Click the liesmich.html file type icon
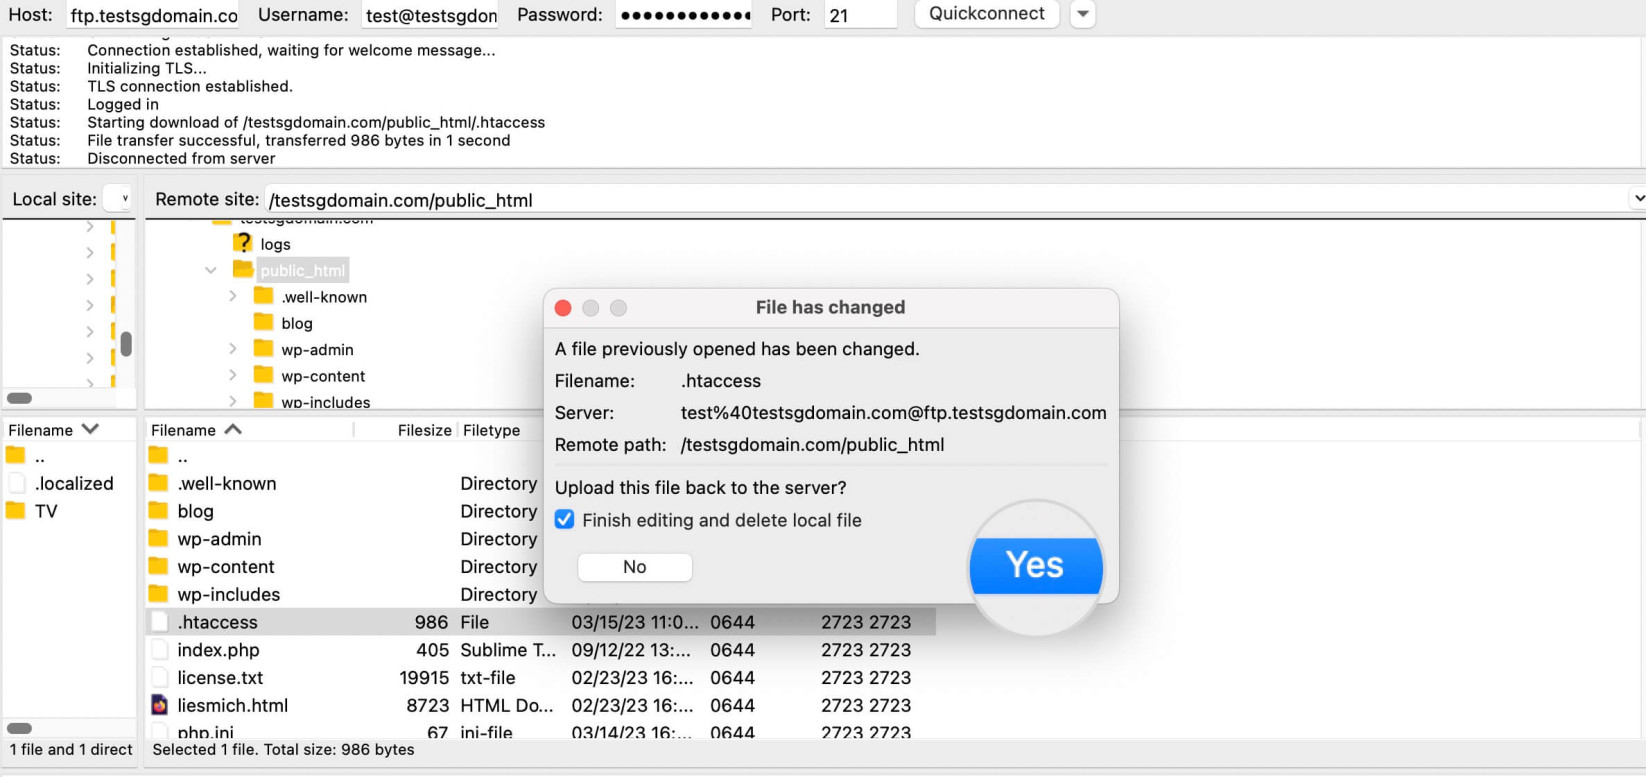Screen dimensions: 1646x777 coord(159,705)
